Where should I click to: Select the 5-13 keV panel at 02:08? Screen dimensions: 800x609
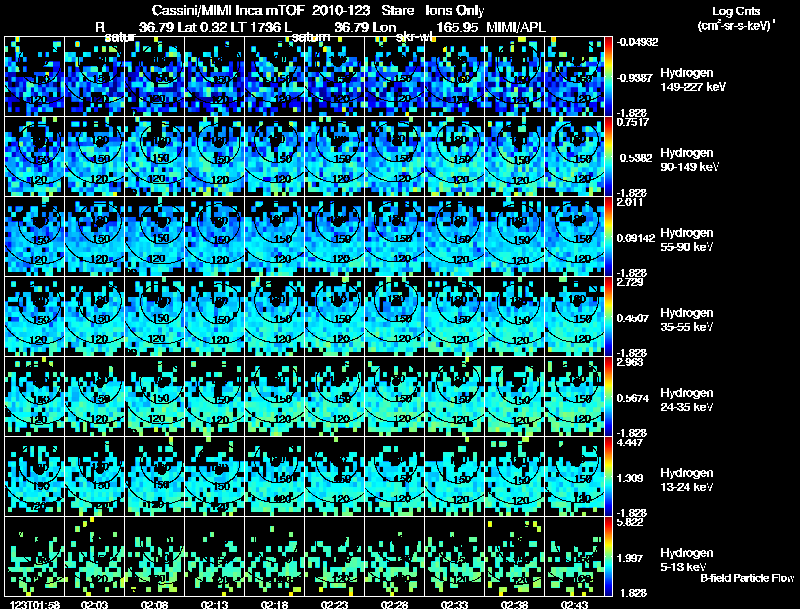[155, 556]
